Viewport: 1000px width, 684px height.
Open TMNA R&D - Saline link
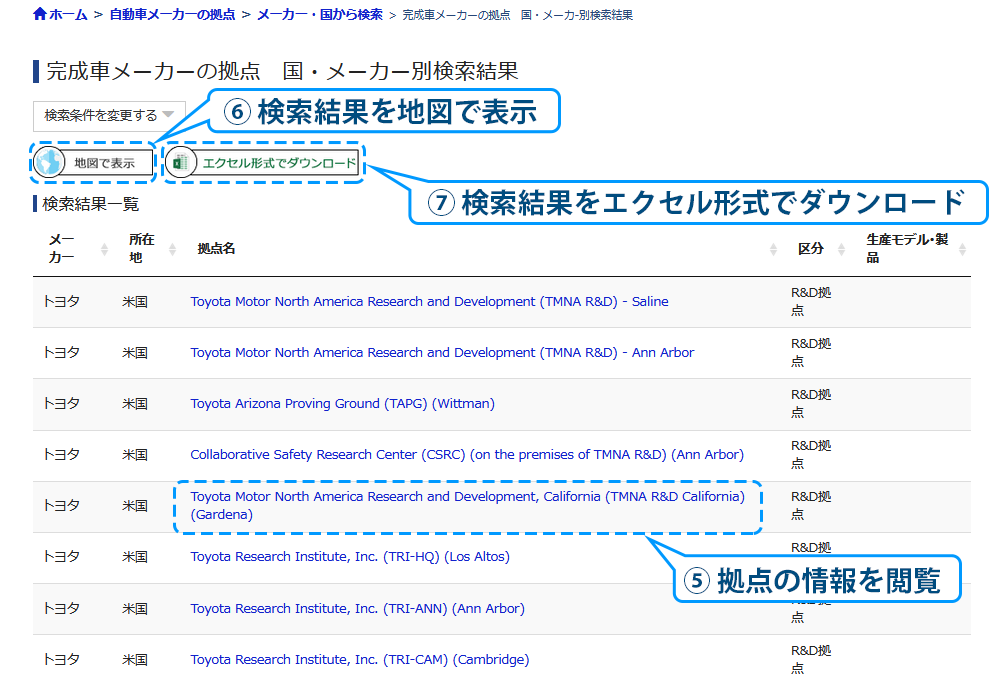[x=429, y=302]
